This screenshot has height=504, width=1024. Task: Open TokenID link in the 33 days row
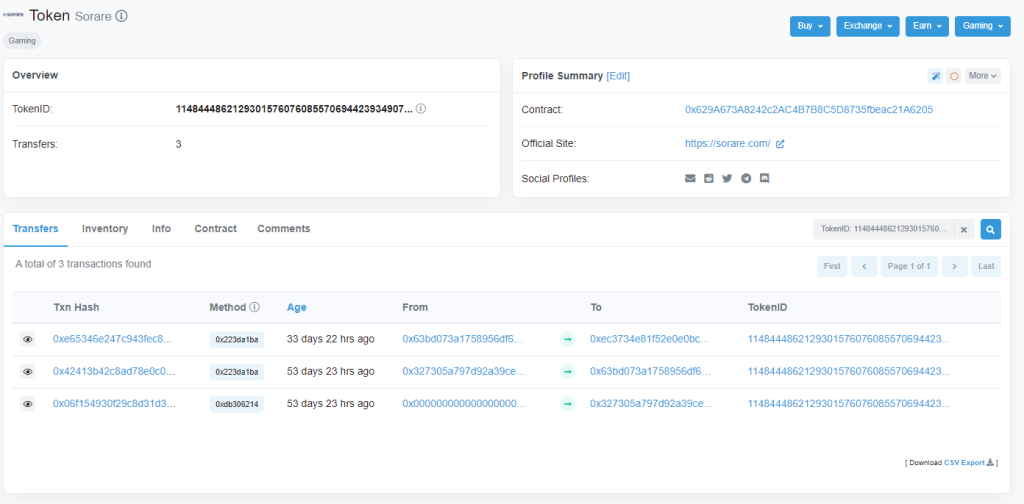point(848,339)
